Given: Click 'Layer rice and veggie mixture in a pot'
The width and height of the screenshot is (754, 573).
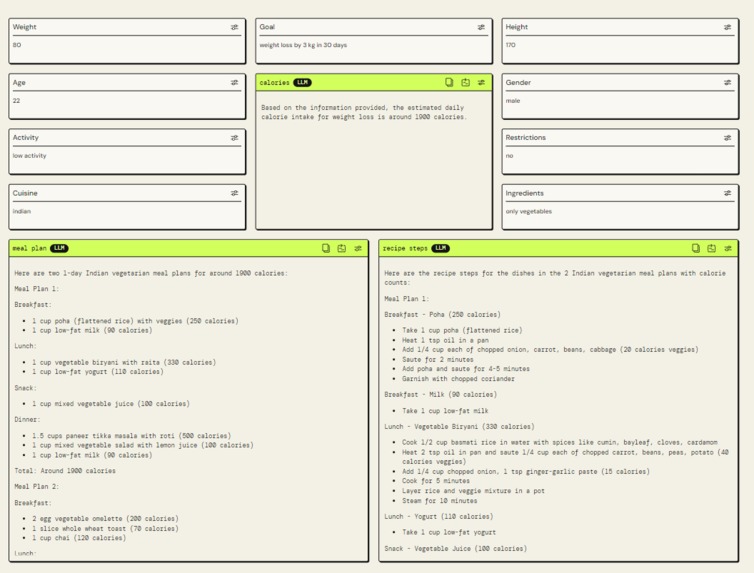Looking at the screenshot, I should point(473,491).
